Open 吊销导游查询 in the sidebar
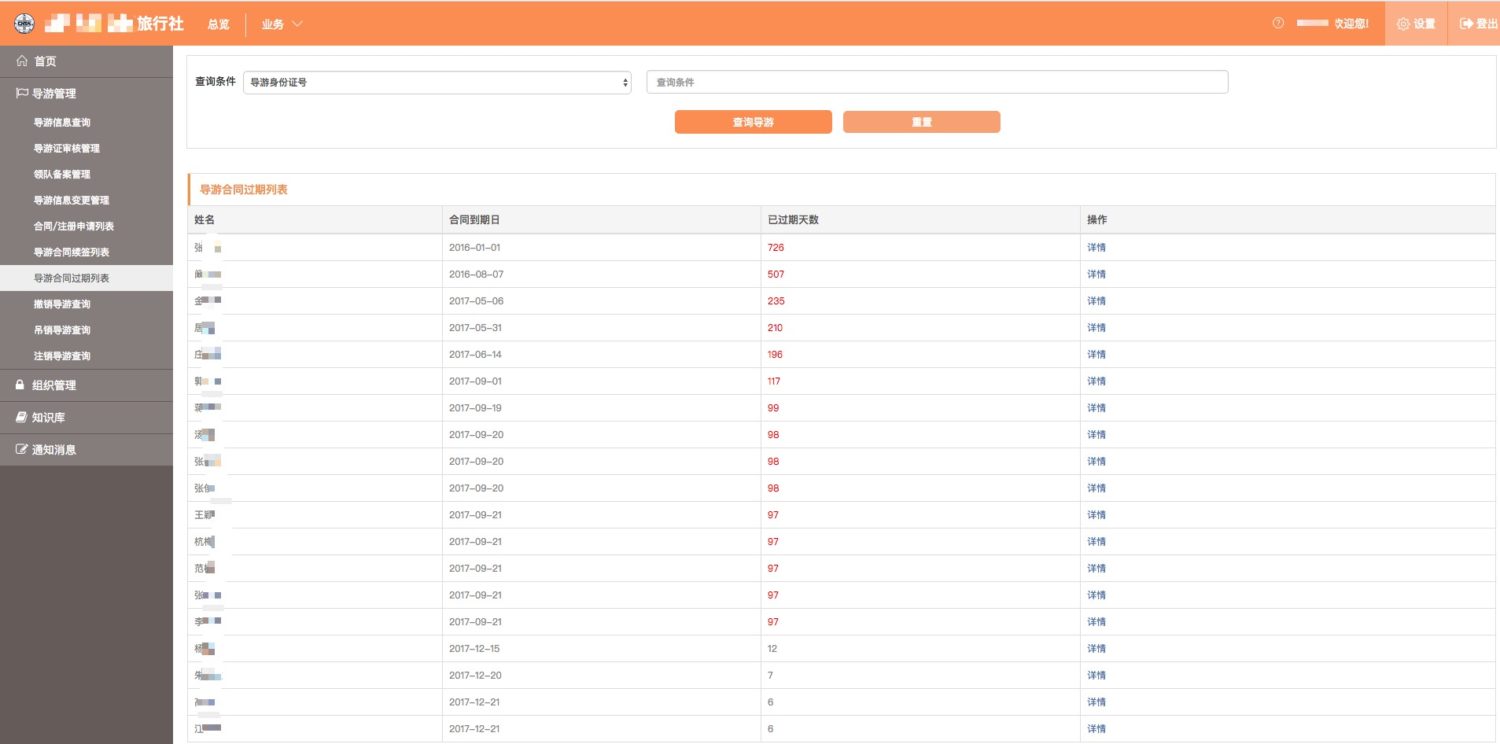The width and height of the screenshot is (1500, 744). pyautogui.click(x=62, y=330)
